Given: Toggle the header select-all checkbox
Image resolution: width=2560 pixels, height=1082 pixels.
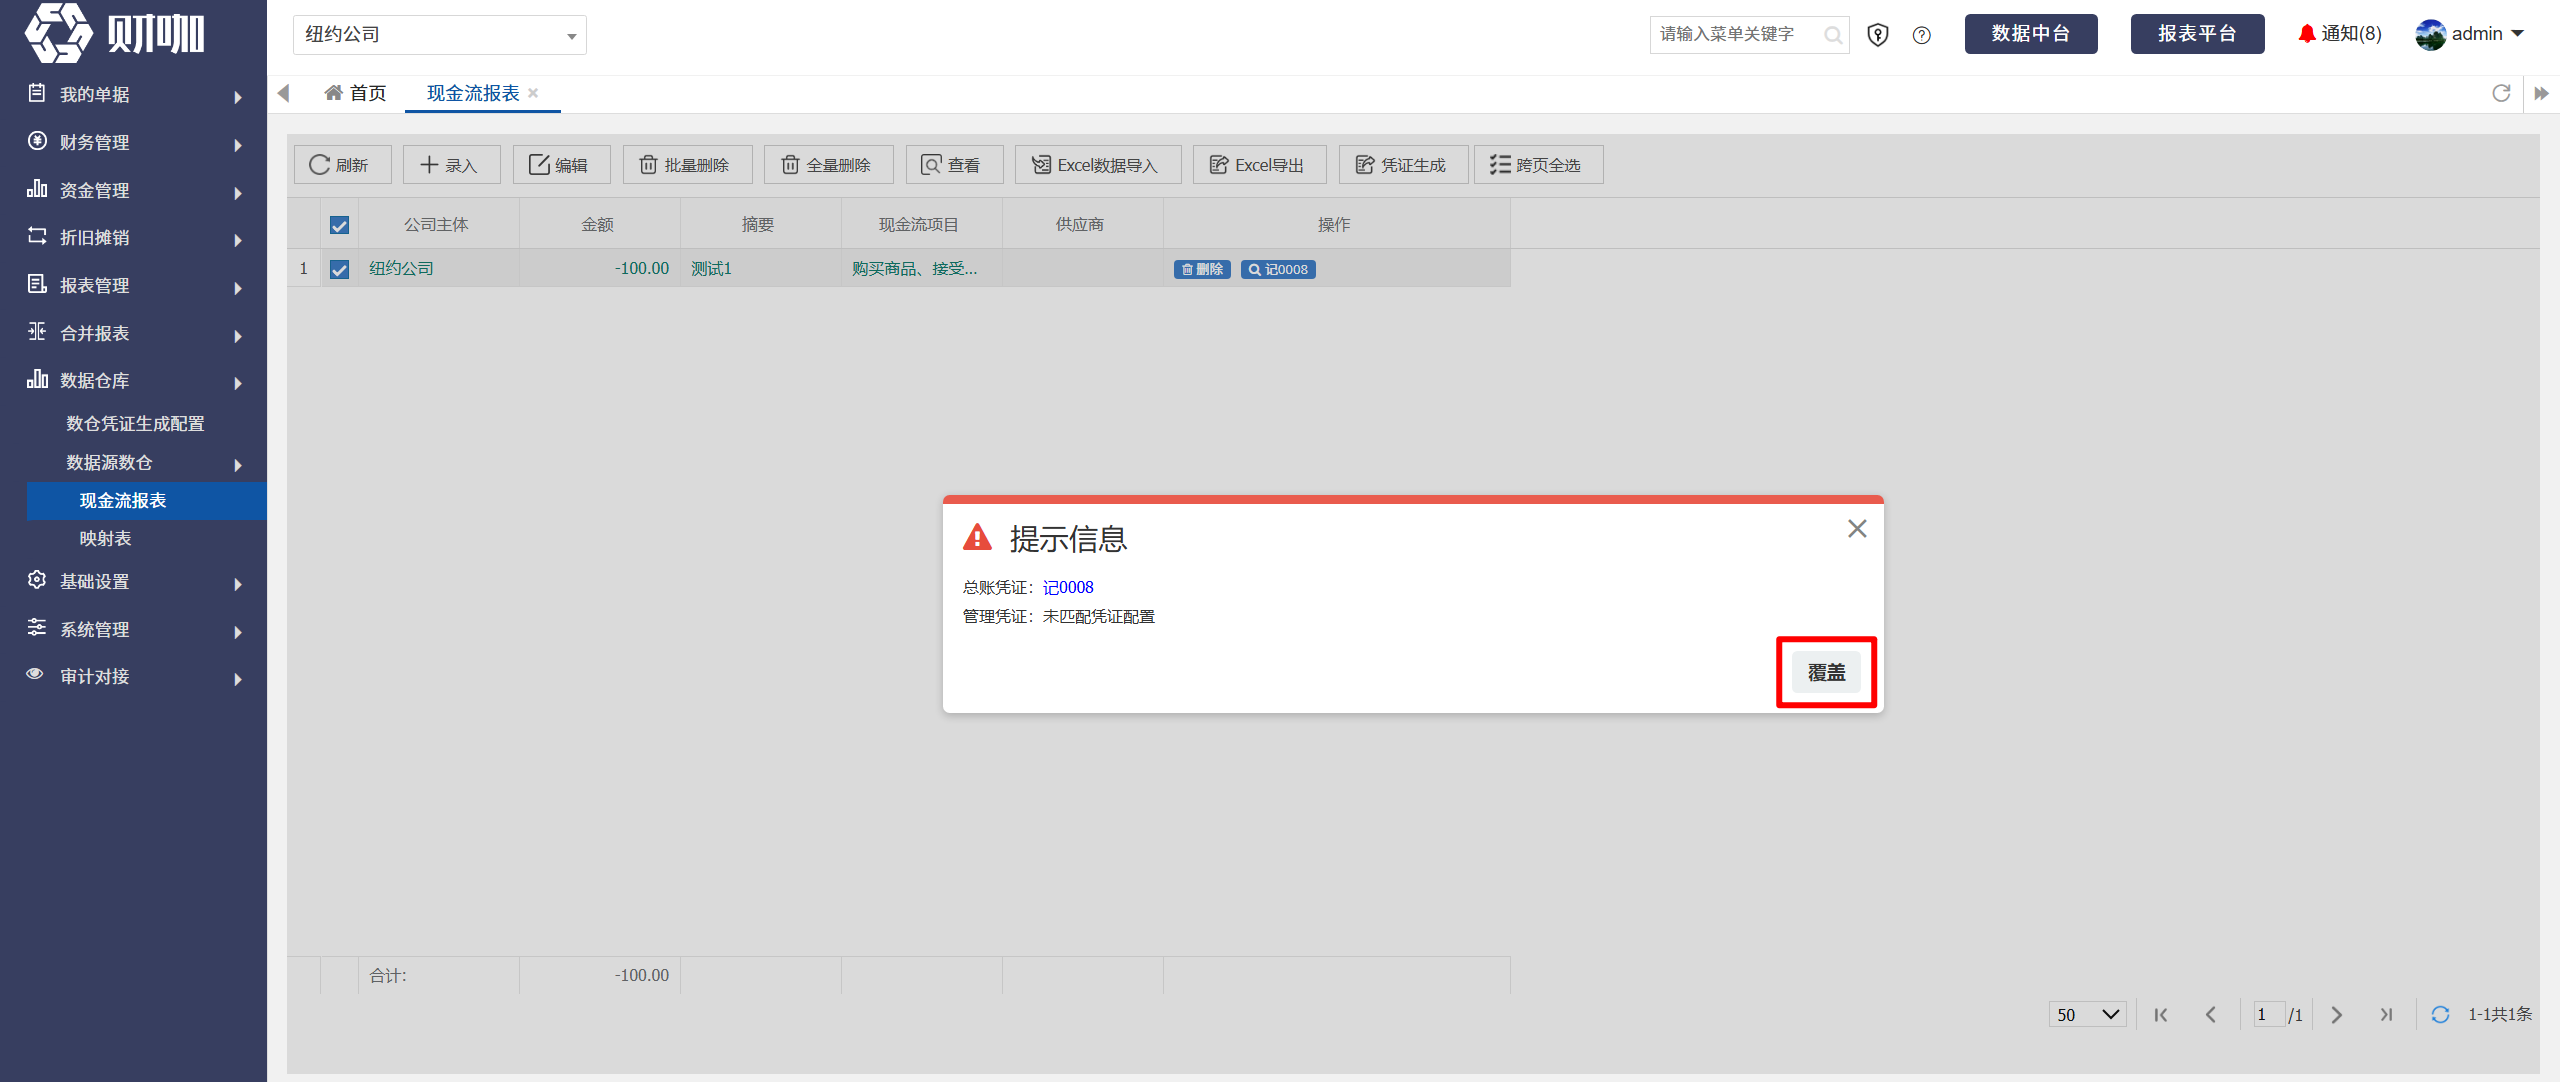Looking at the screenshot, I should (x=340, y=225).
